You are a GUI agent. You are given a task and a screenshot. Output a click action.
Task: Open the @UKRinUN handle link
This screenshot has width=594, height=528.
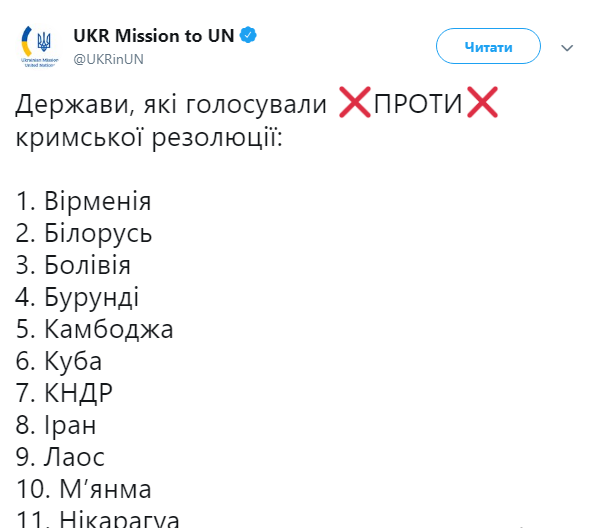[x=108, y=59]
